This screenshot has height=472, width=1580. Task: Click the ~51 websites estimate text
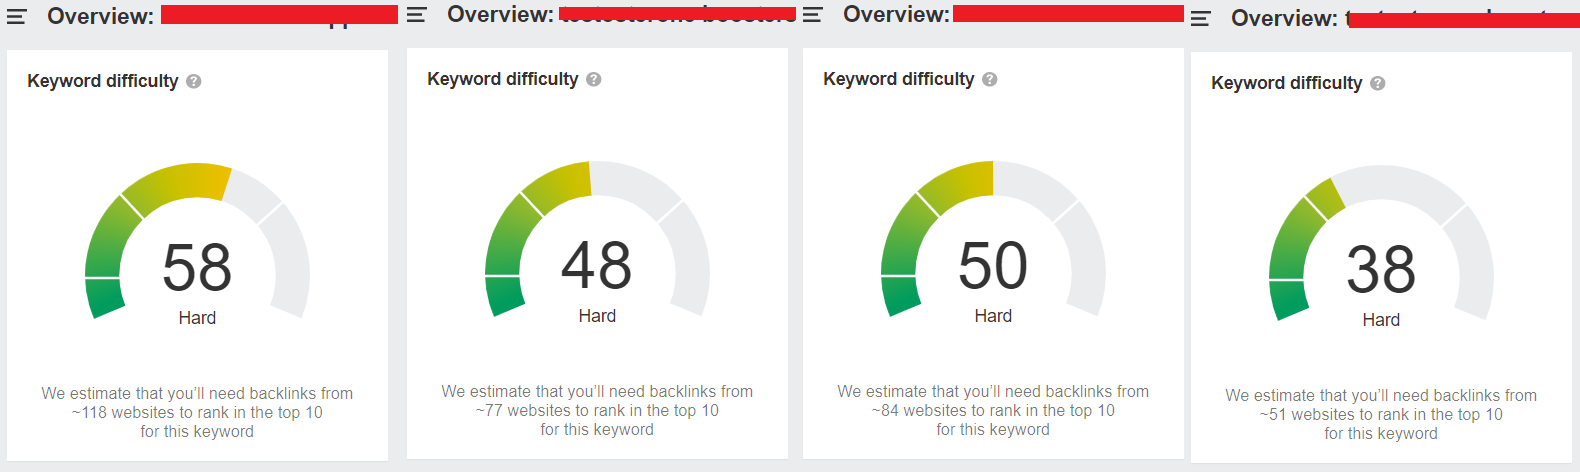(x=1381, y=414)
